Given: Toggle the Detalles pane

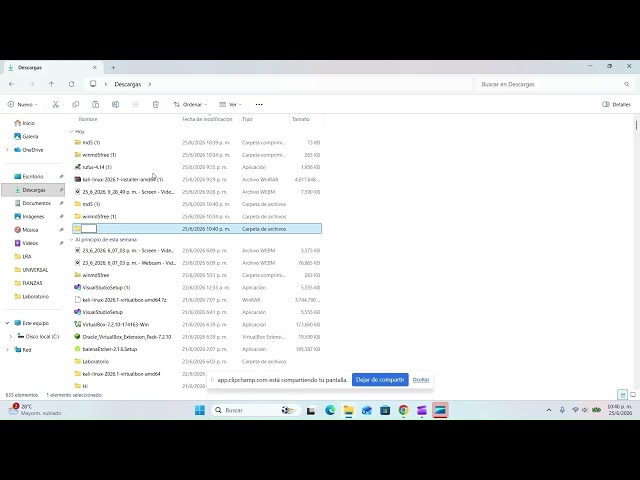Looking at the screenshot, I should tap(616, 104).
